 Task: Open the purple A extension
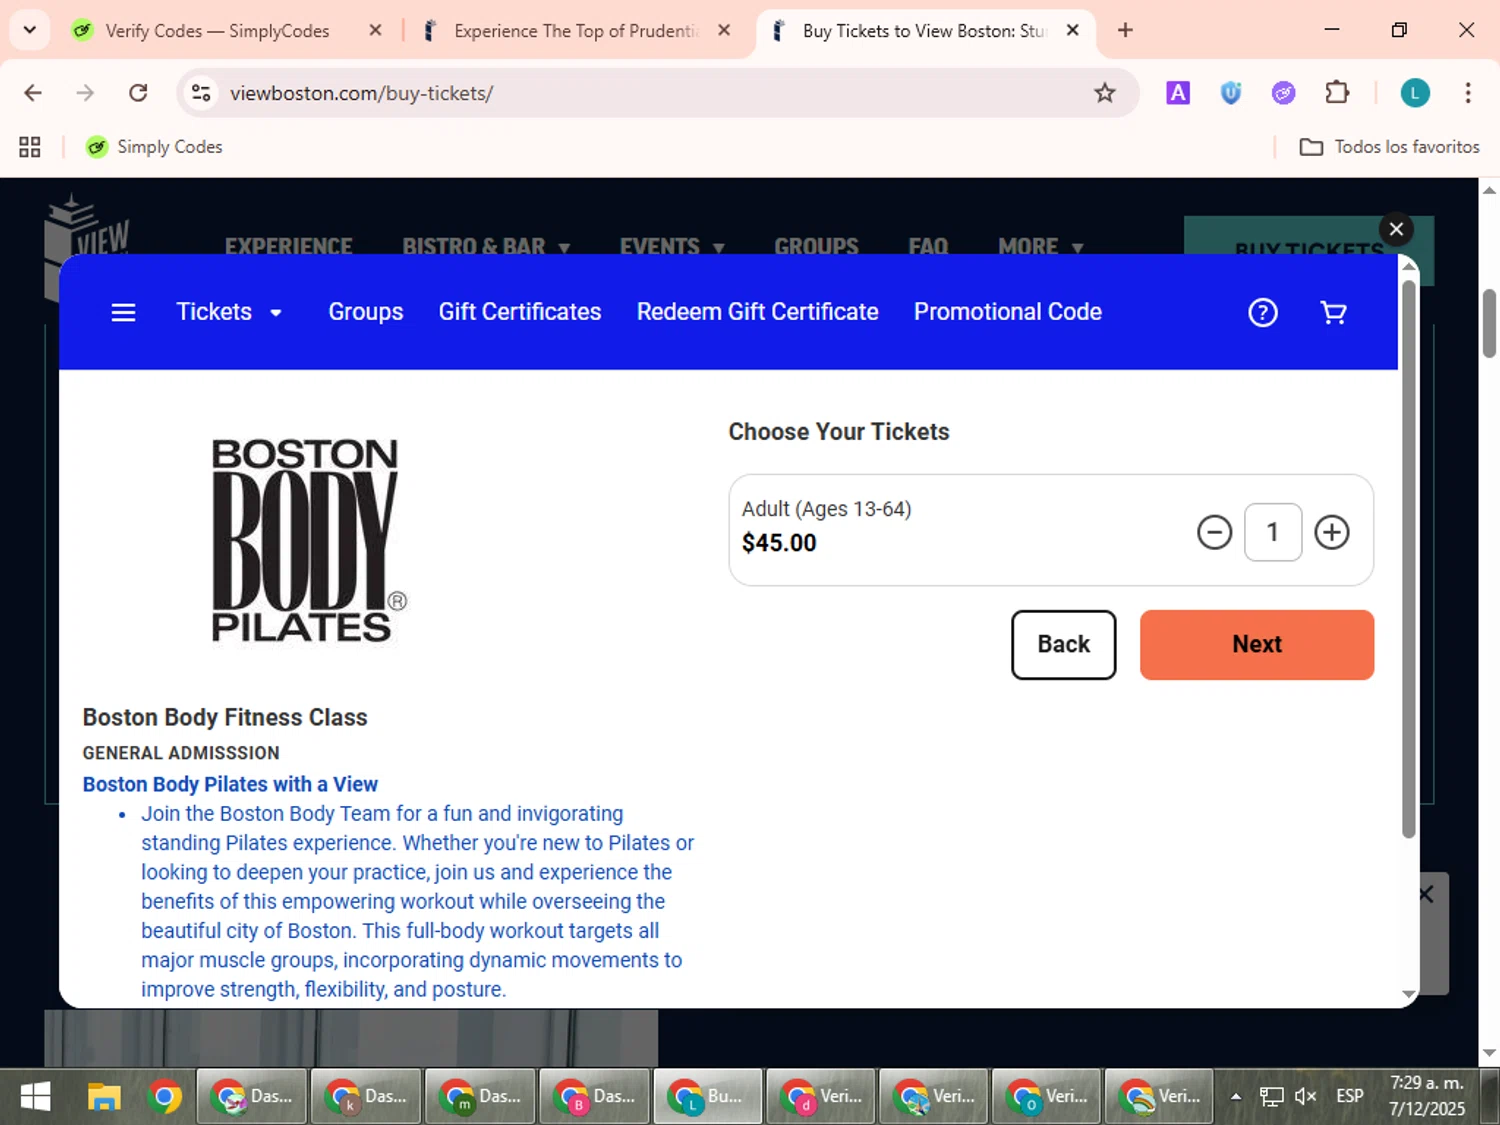[1178, 93]
